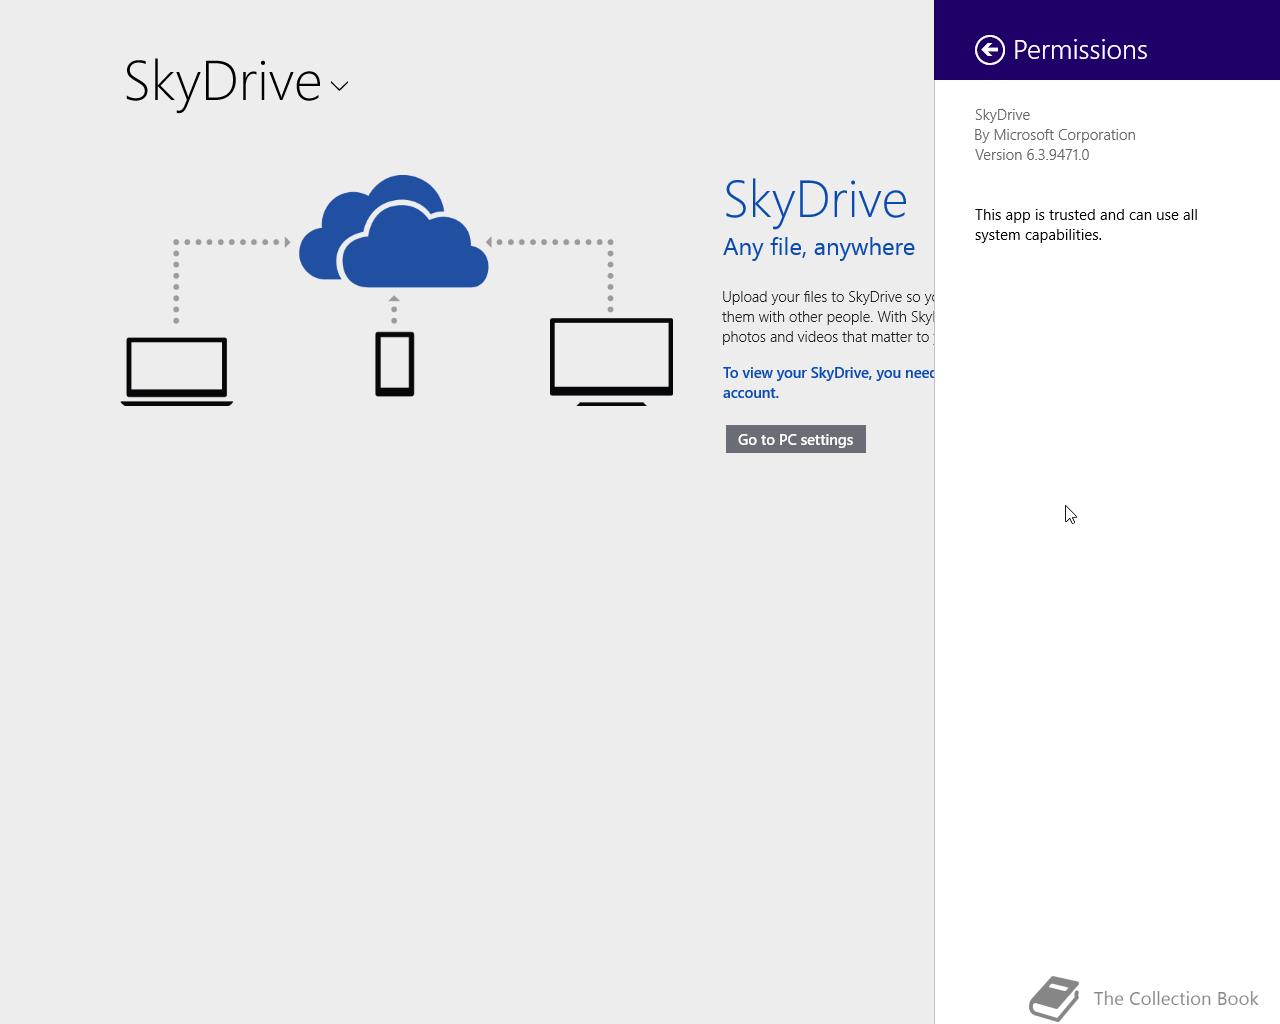
Task: Click the laptop device icon
Action: coord(177,371)
